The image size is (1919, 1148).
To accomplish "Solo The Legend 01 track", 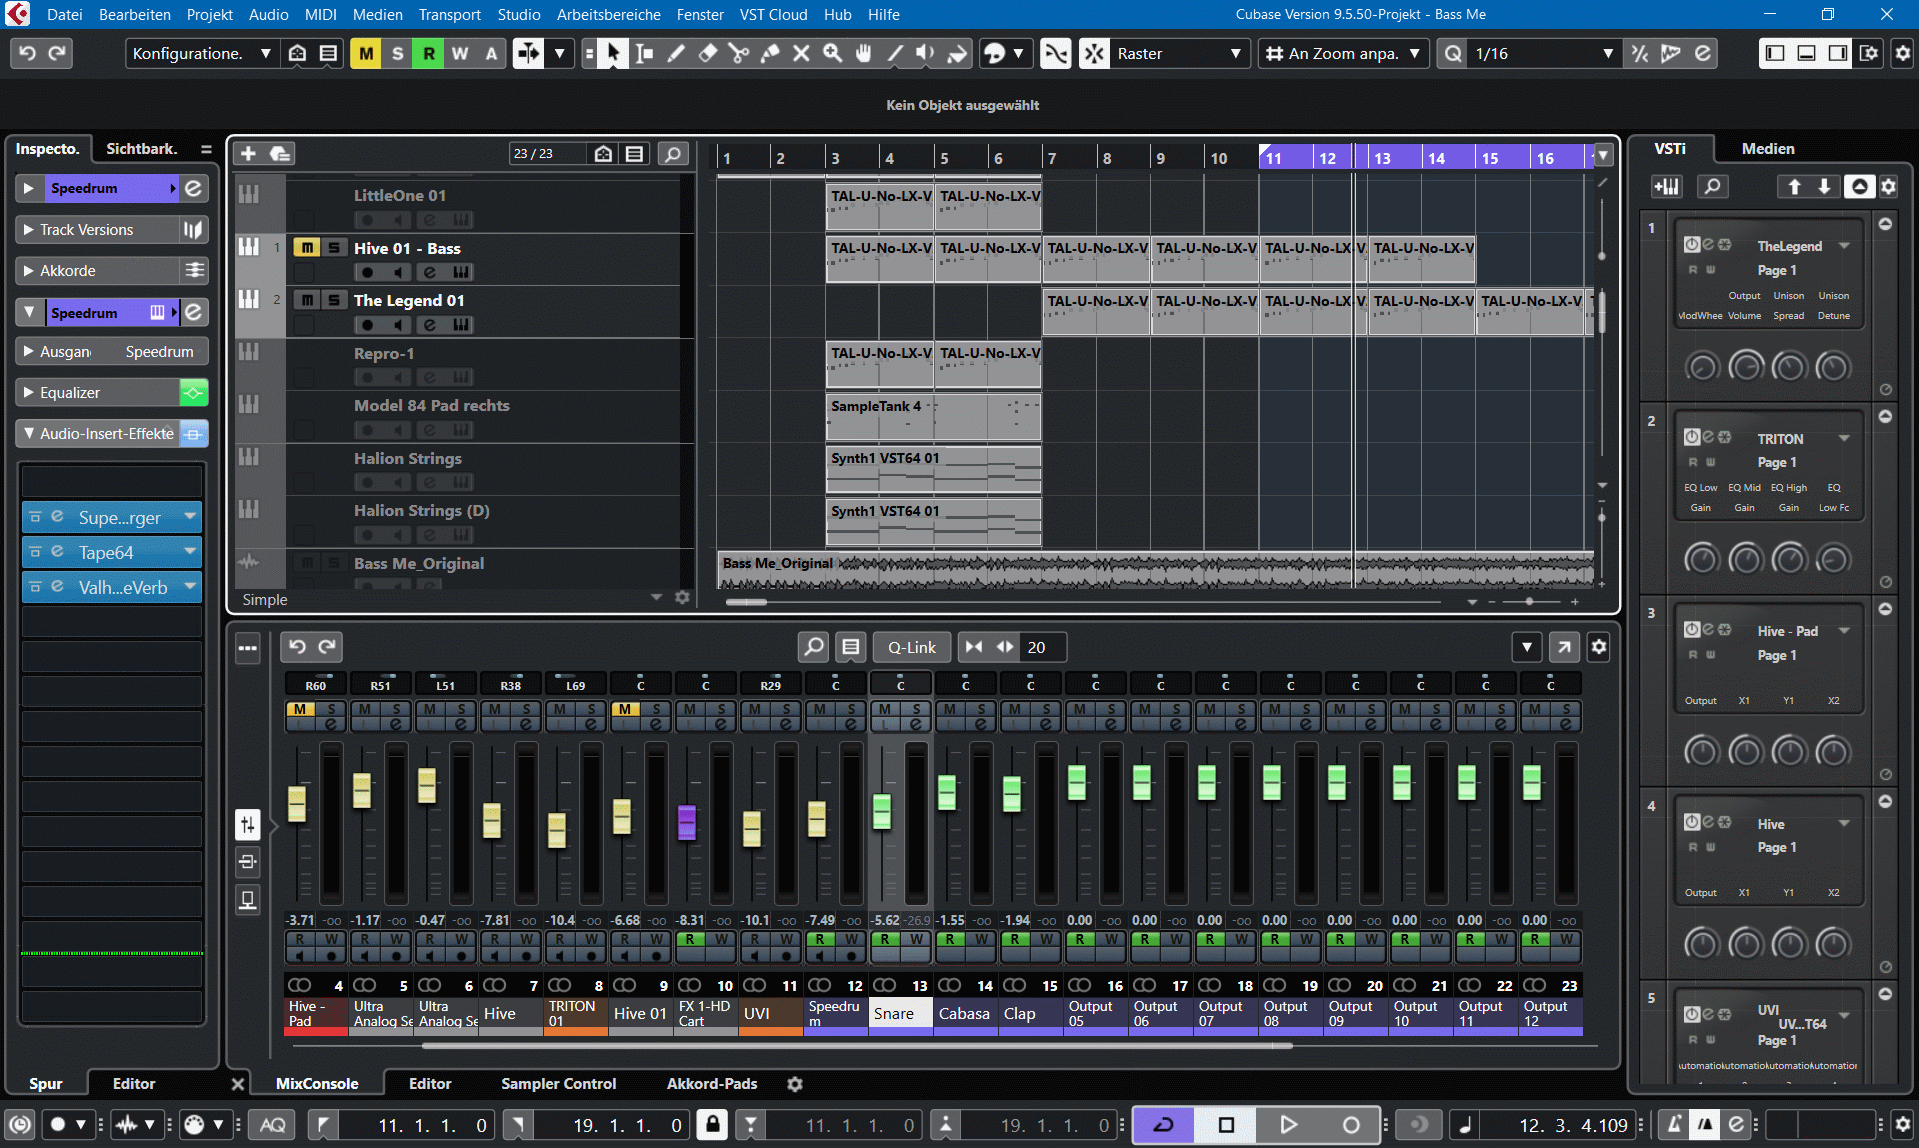I will click(334, 300).
